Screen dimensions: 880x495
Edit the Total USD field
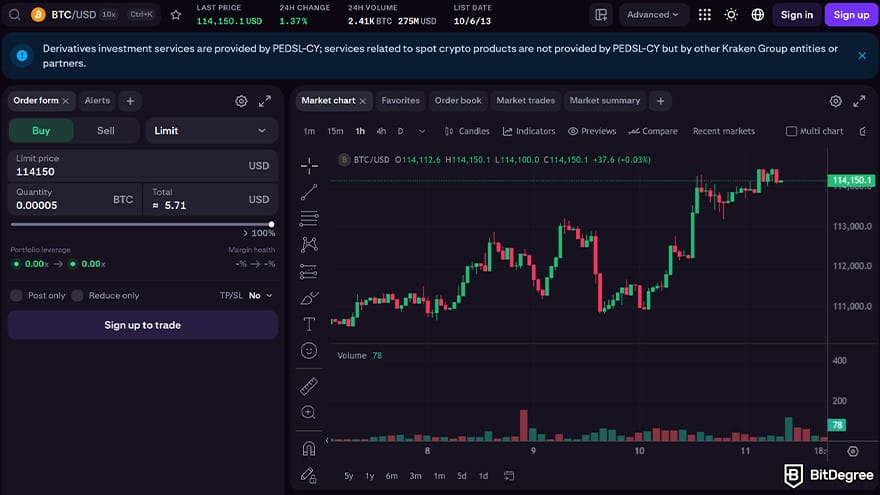[211, 199]
